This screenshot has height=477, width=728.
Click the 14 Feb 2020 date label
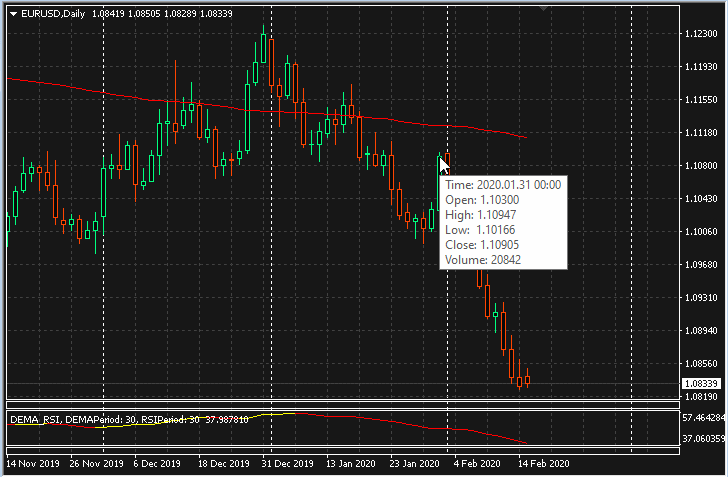click(544, 464)
